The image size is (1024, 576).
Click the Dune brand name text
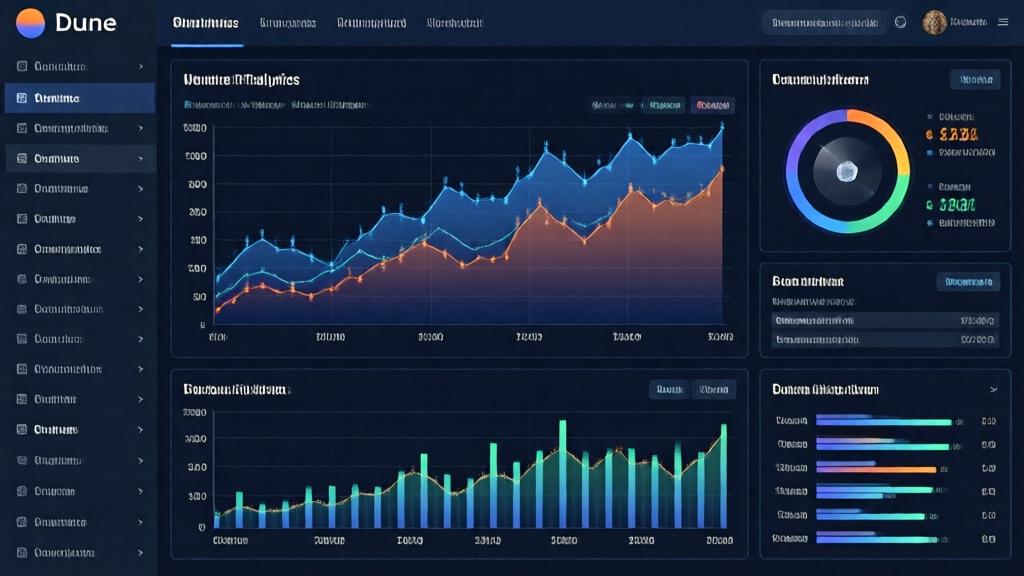(86, 23)
